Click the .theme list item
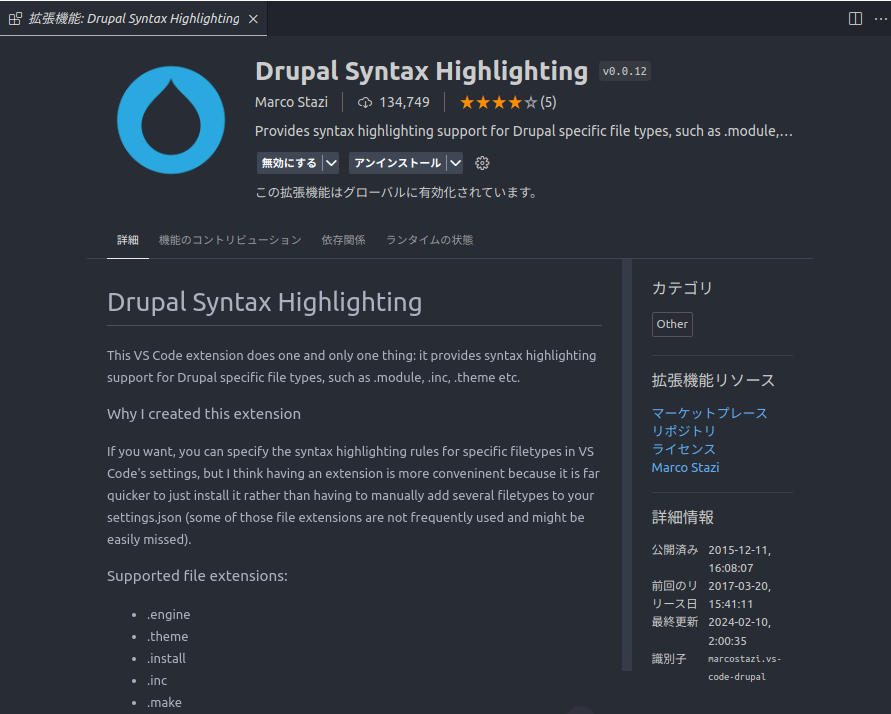891x714 pixels. [168, 637]
